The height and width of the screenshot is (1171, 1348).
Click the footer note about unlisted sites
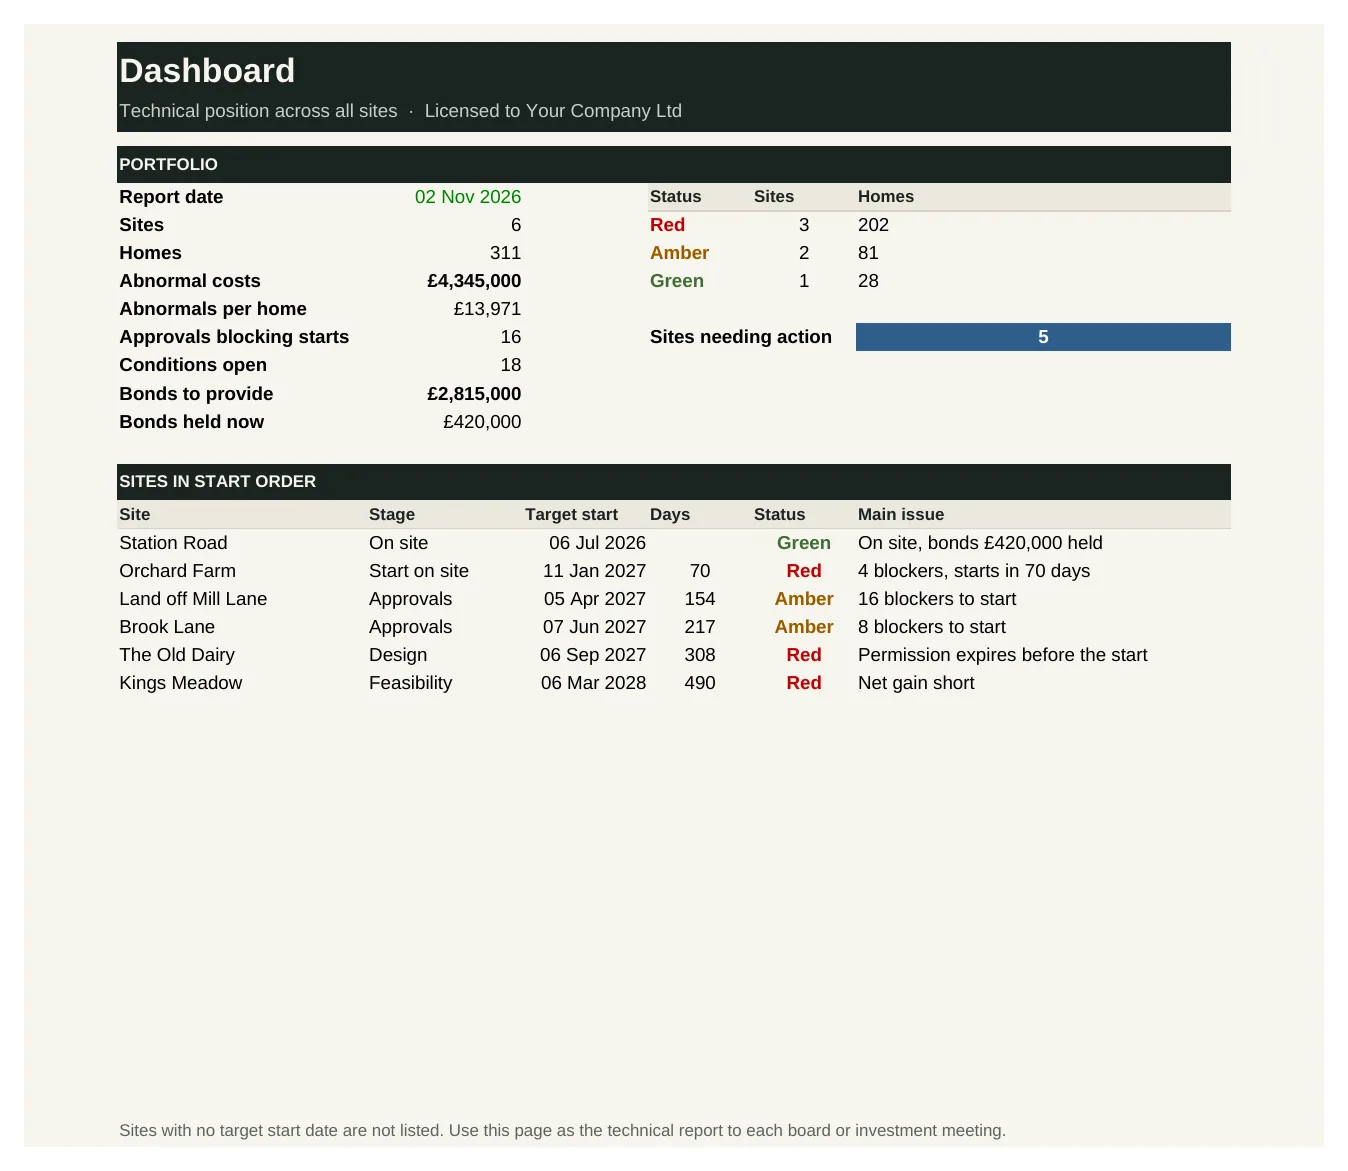pyautogui.click(x=562, y=1130)
